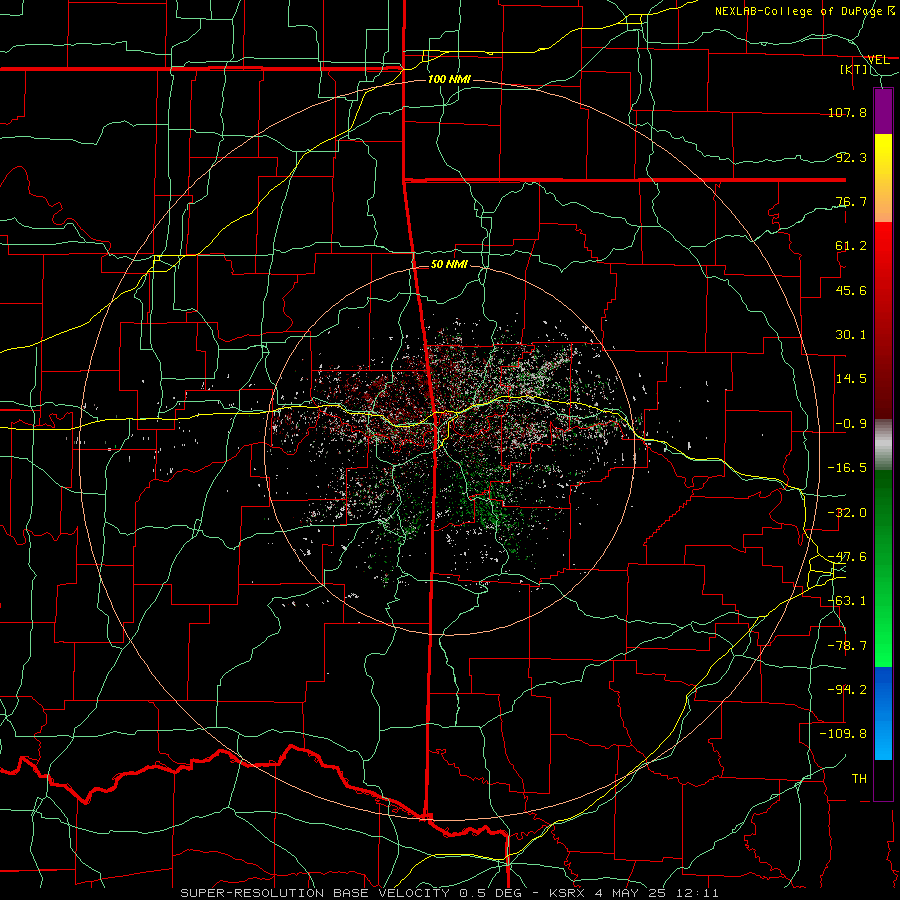Select the -16.5 velocity value
Image resolution: width=900 pixels, height=900 pixels.
(847, 468)
